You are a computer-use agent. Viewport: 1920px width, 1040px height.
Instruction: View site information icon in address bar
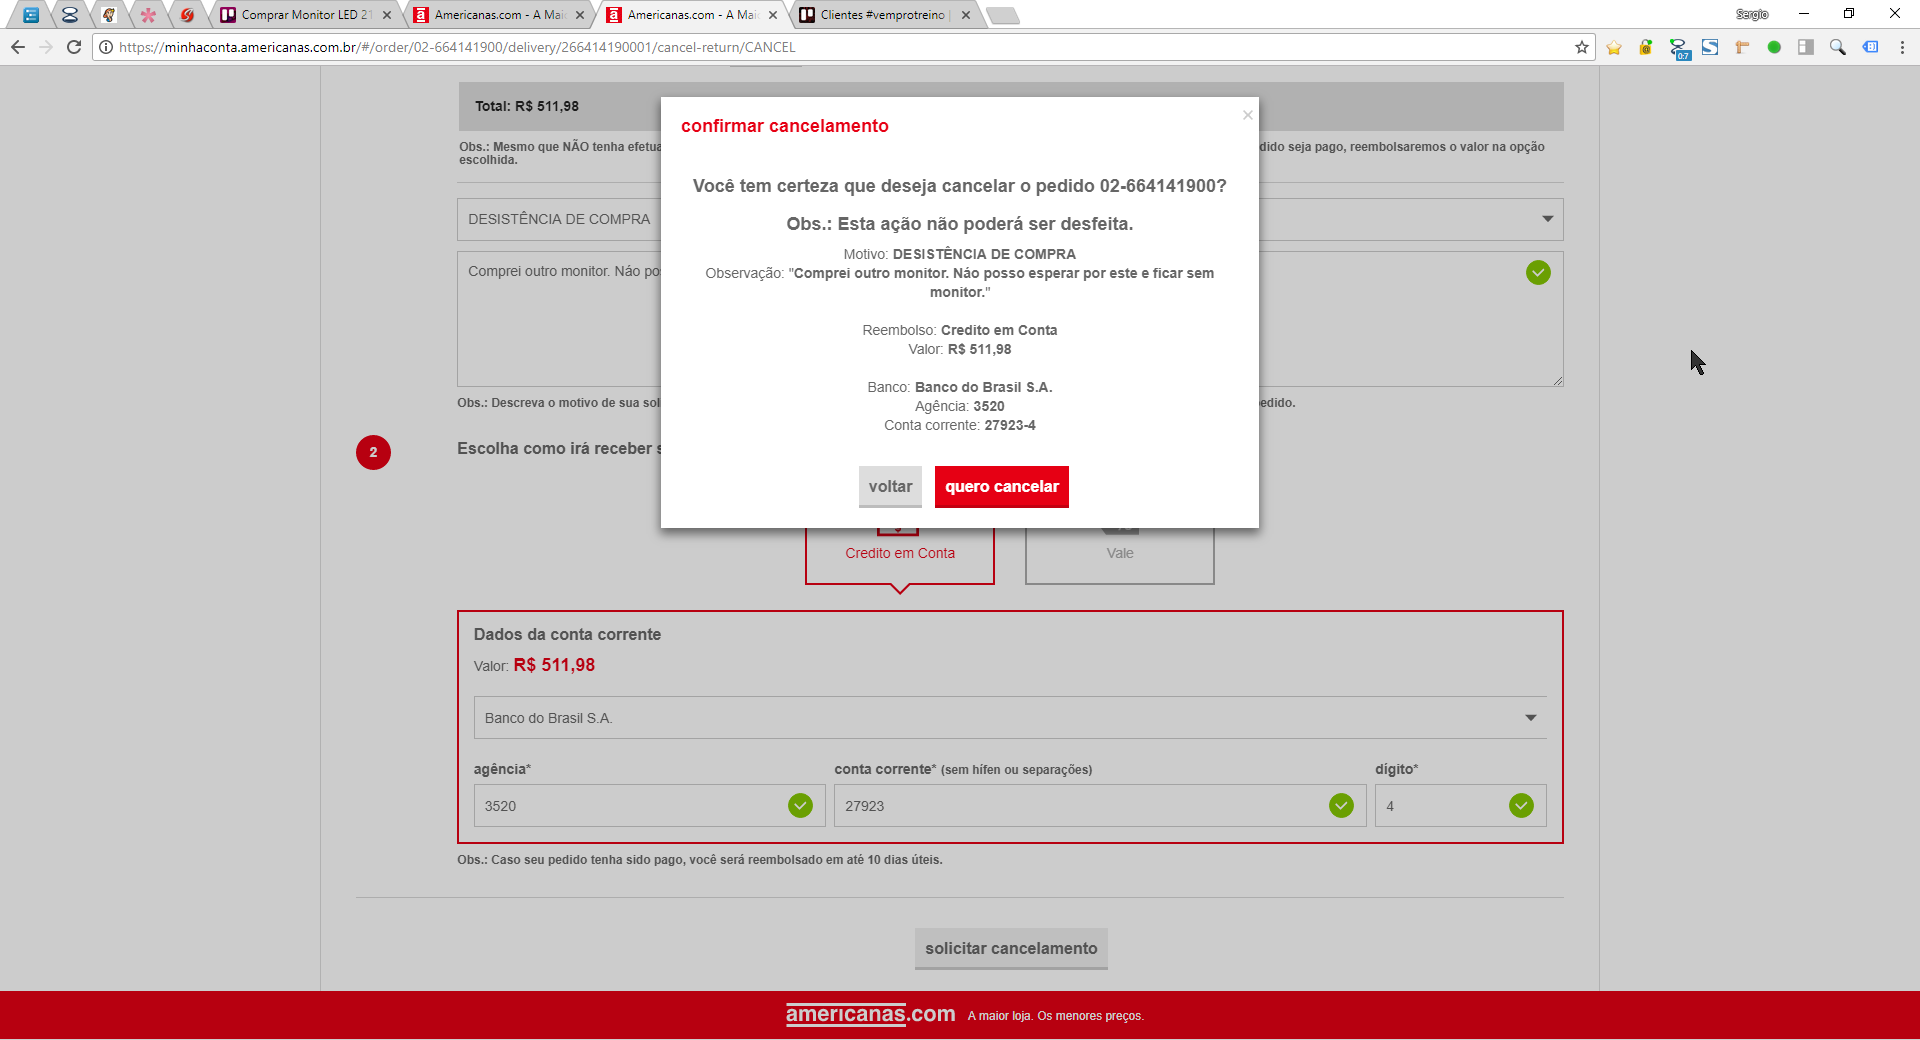106,47
